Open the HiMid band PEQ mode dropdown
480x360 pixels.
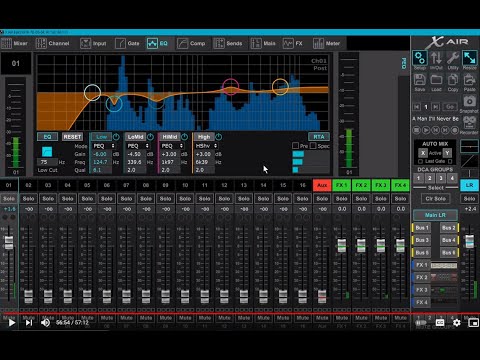click(172, 146)
